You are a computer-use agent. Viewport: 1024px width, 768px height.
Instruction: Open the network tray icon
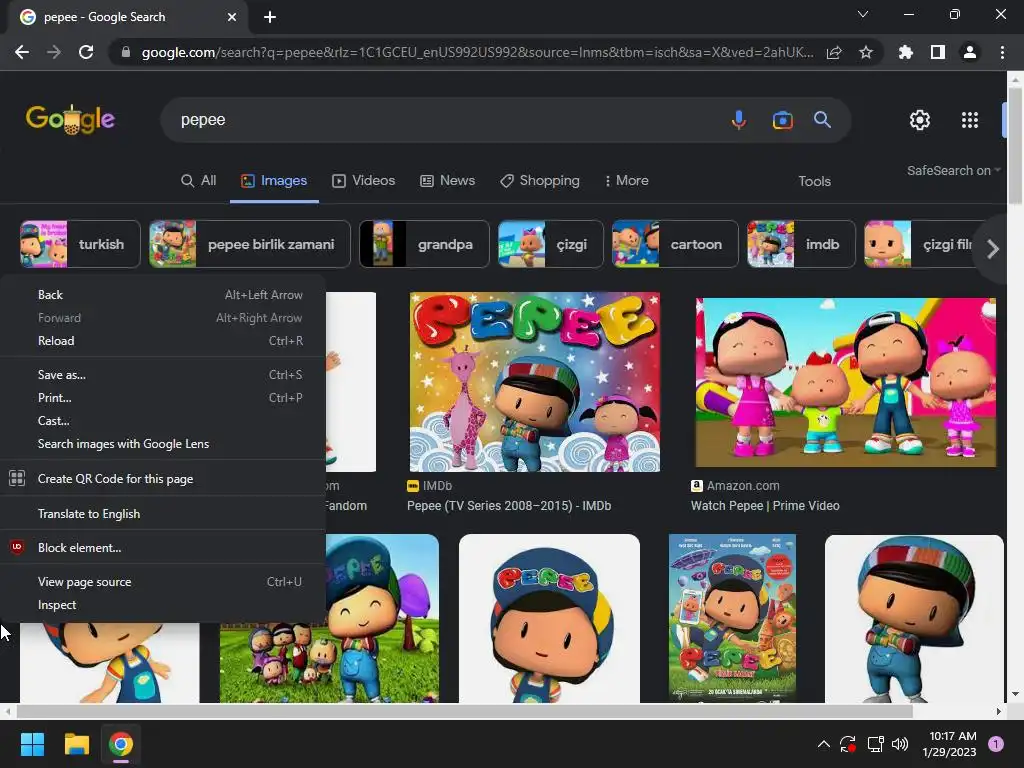coord(875,744)
